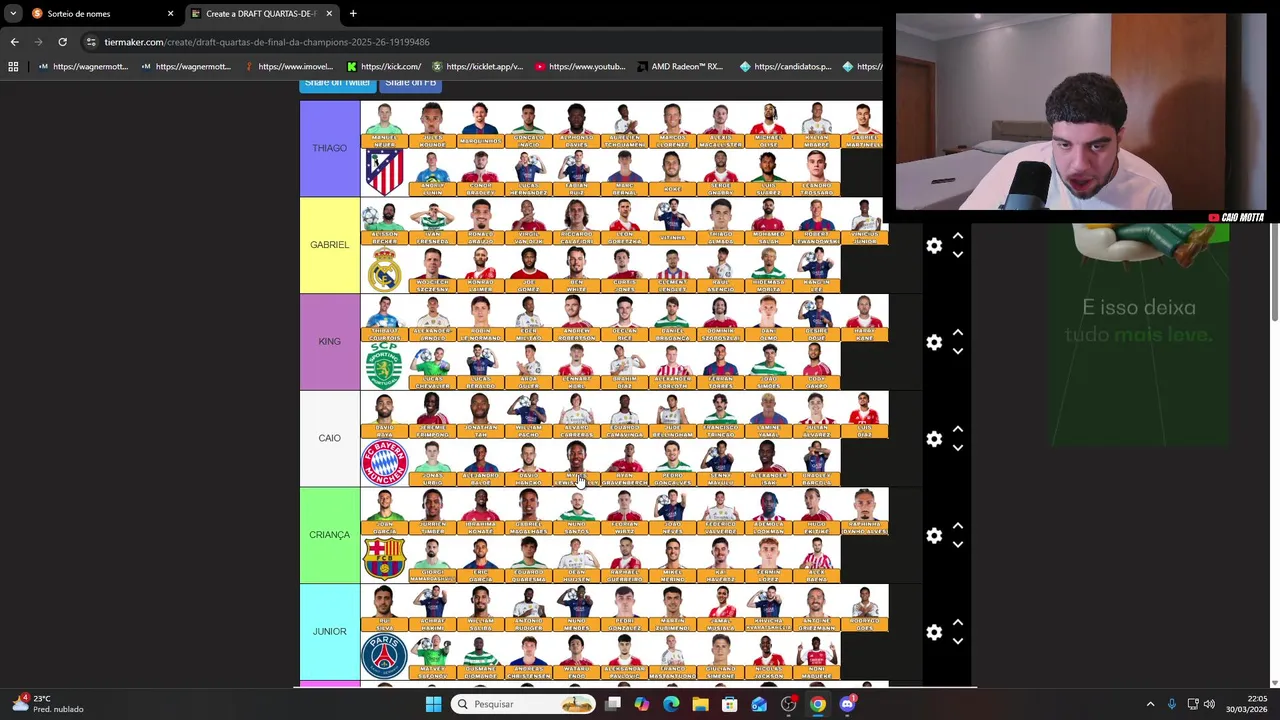Open the kicklet.app bookmark
The image size is (1280, 720).
[477, 67]
